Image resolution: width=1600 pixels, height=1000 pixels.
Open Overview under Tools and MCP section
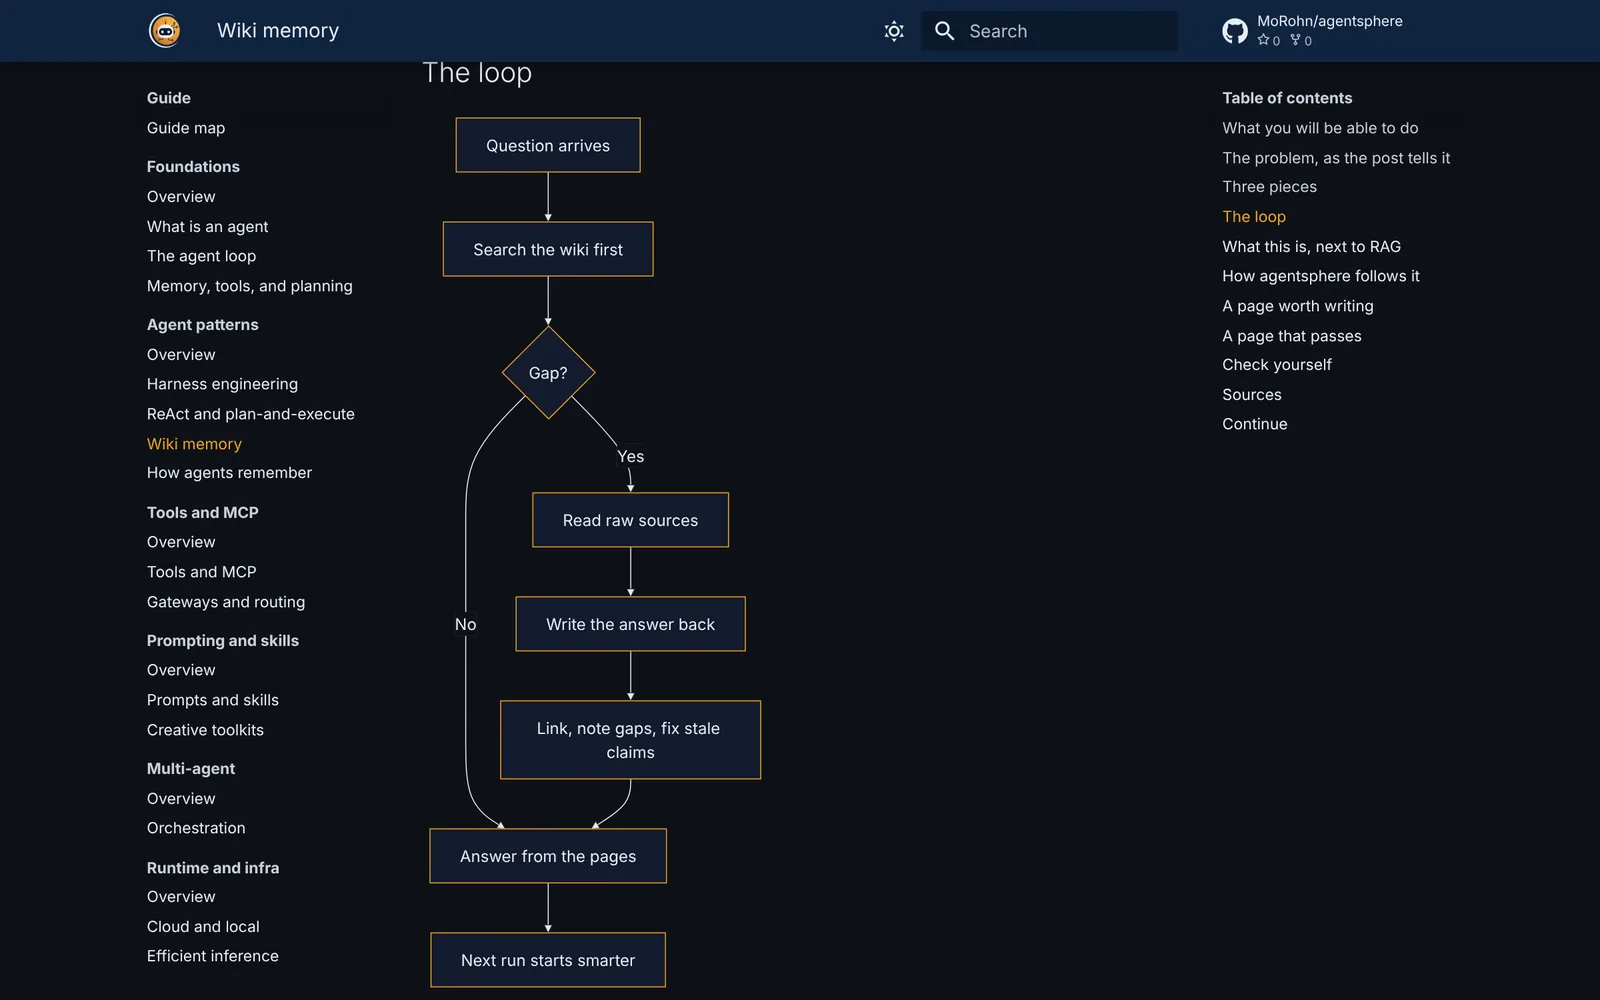(181, 542)
